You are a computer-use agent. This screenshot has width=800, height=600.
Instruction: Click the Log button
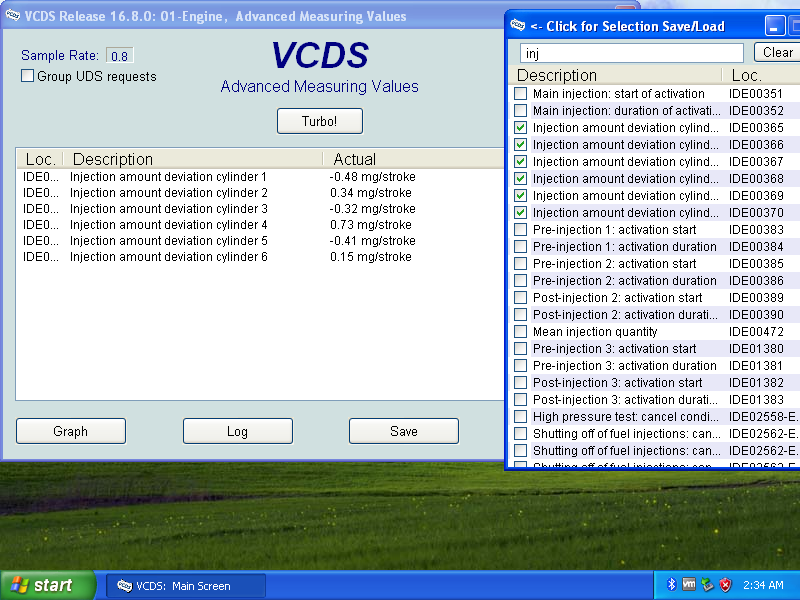click(x=238, y=431)
